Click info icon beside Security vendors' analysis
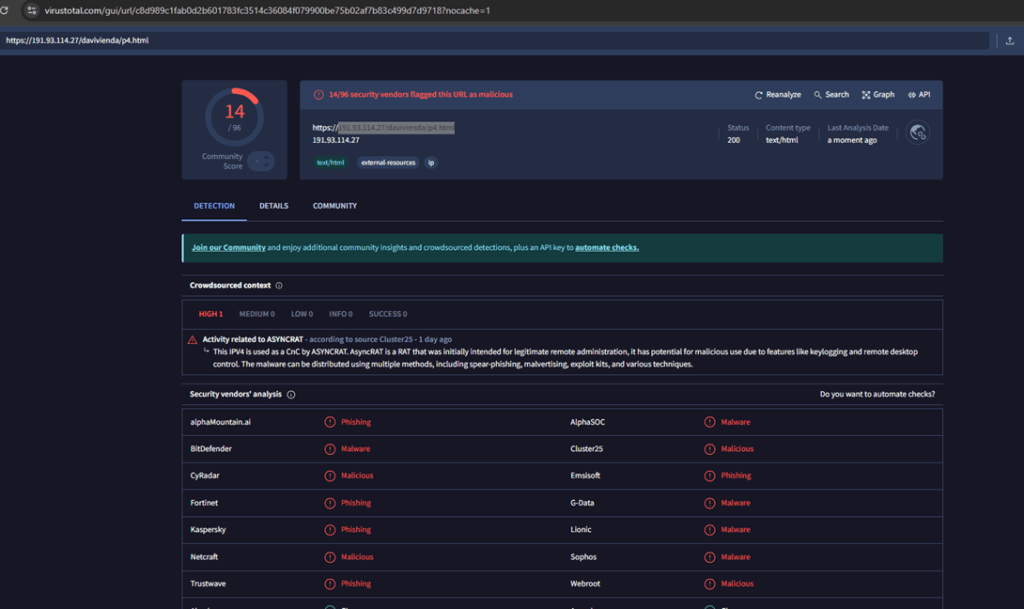This screenshot has height=609, width=1024. (291, 395)
